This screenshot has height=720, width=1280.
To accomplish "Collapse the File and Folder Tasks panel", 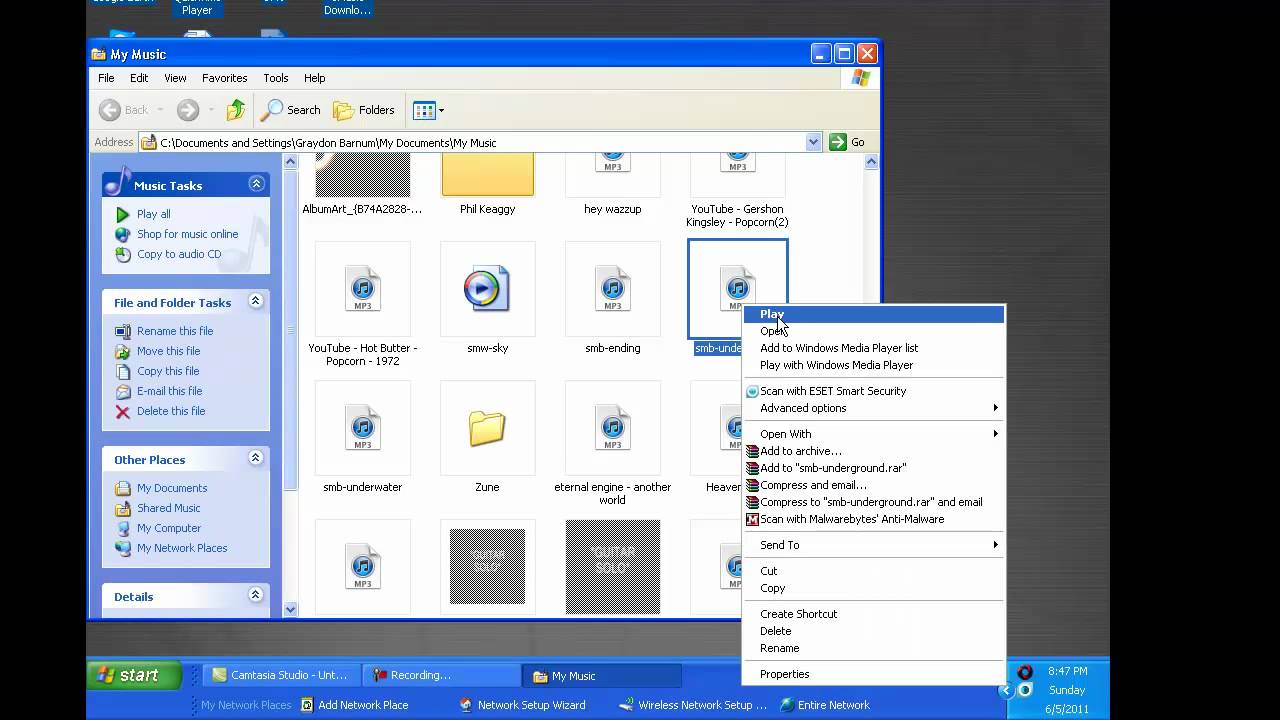I will (x=256, y=301).
